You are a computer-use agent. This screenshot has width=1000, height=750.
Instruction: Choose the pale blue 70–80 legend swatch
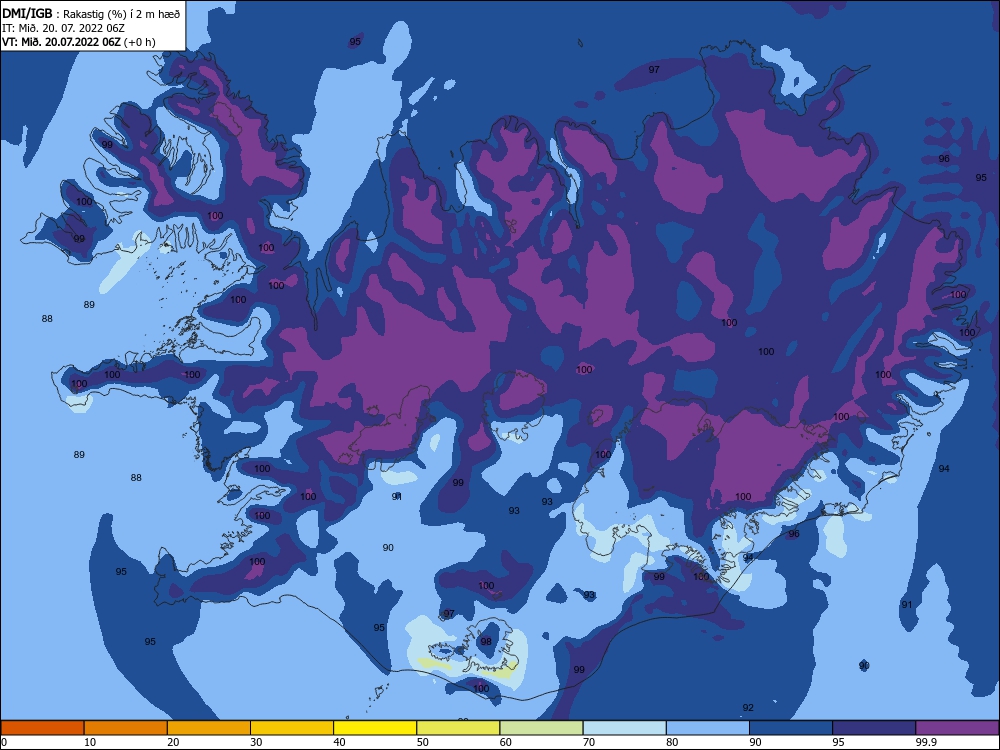click(x=625, y=728)
